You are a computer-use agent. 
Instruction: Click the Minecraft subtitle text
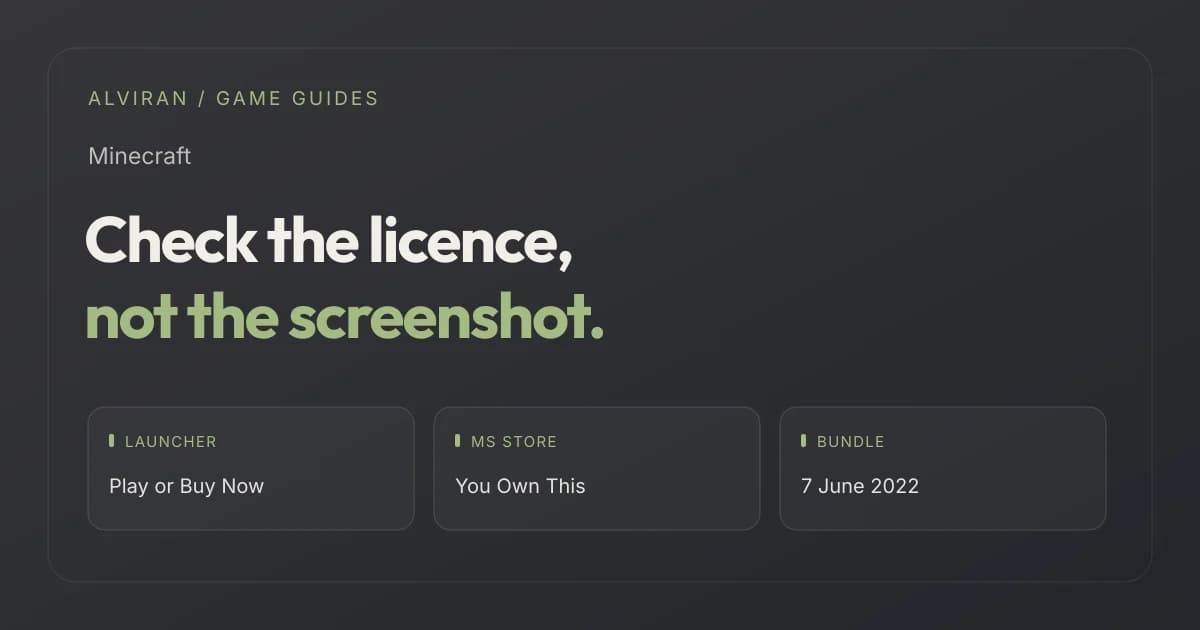139,156
